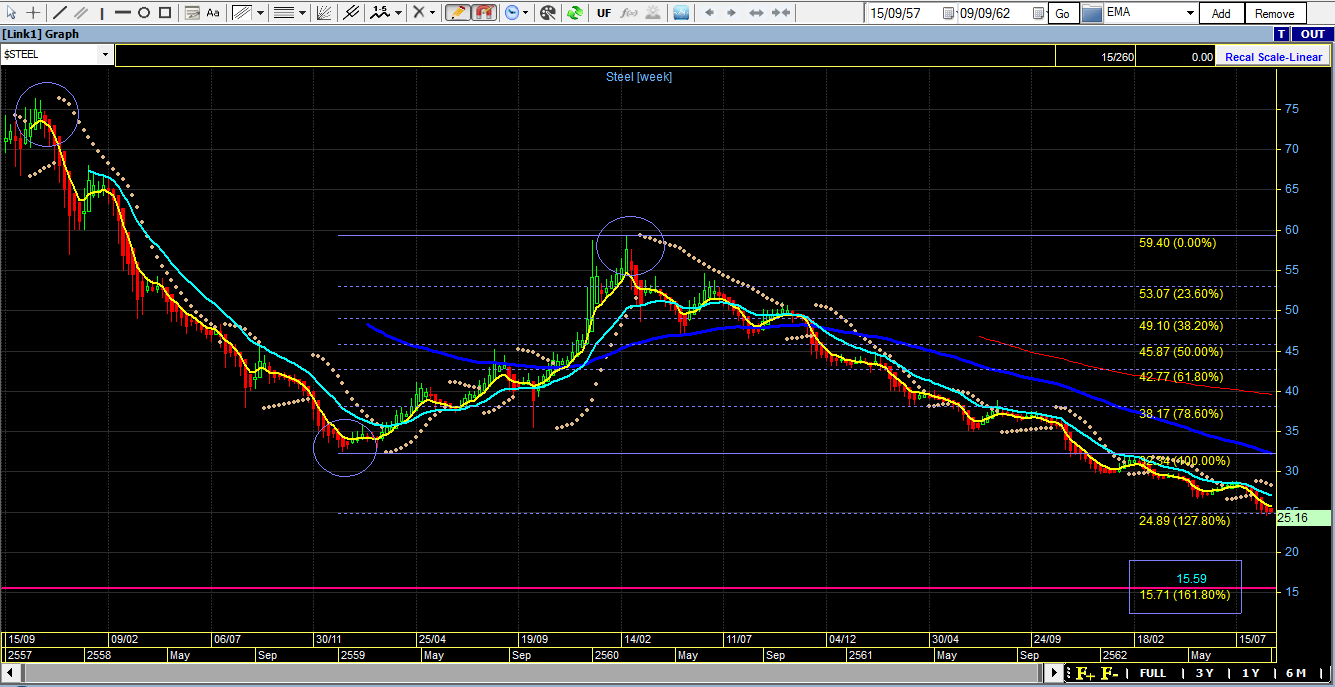The image size is (1335, 687).
Task: Activate the Aa text annotation tool
Action: click(x=213, y=13)
